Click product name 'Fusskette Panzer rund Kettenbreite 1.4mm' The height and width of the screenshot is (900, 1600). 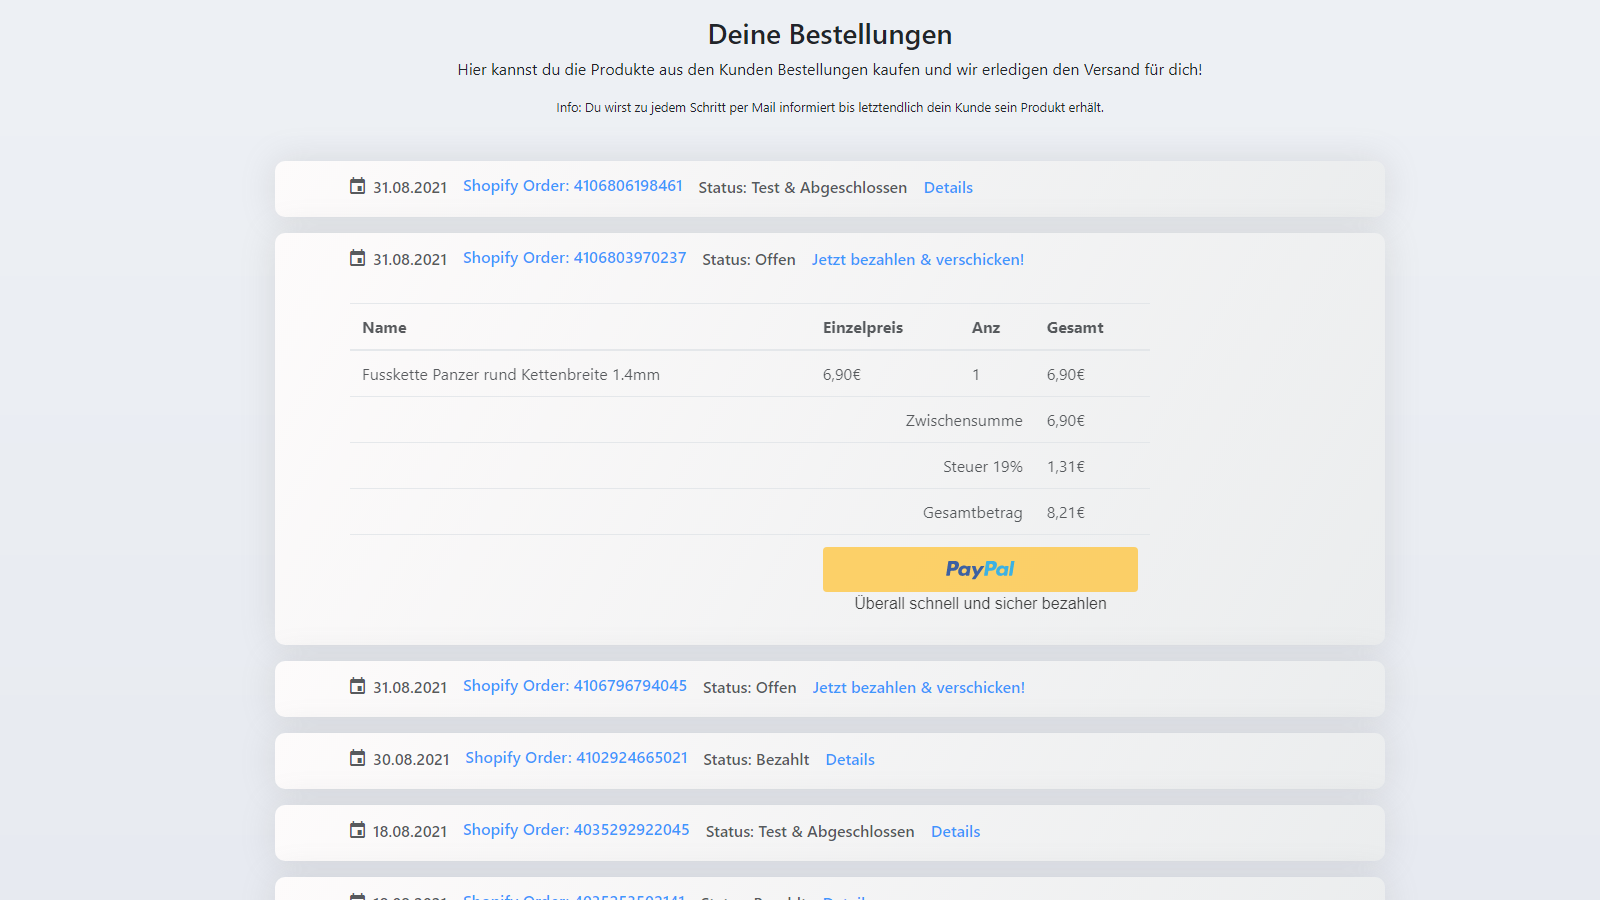(511, 375)
